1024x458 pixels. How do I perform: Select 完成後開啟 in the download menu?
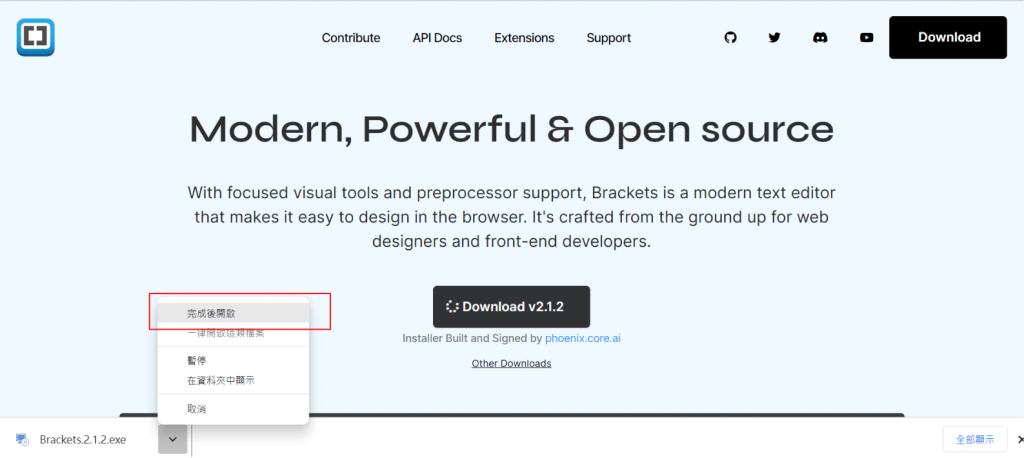click(x=233, y=314)
